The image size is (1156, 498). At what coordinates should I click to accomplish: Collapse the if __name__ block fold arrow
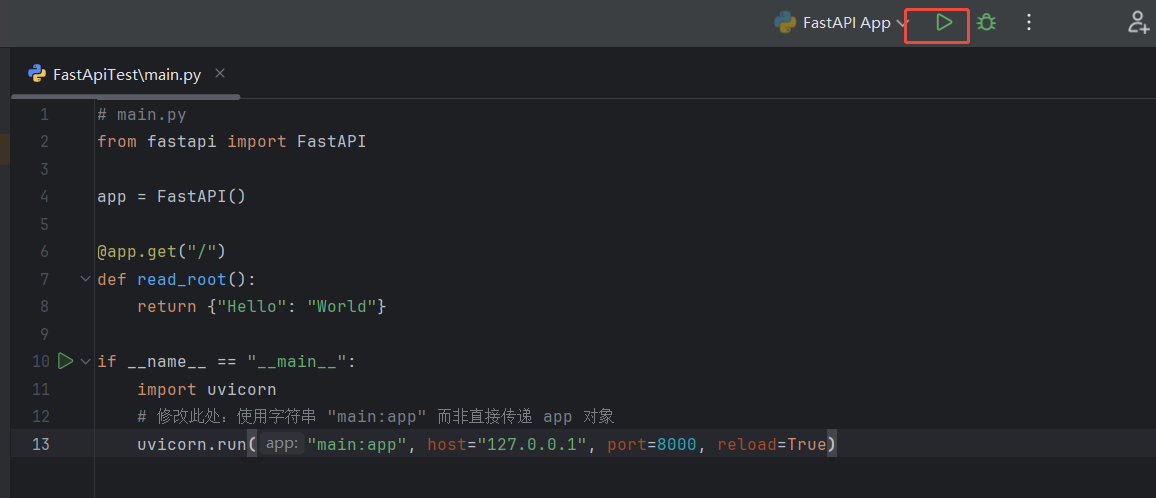(x=86, y=362)
